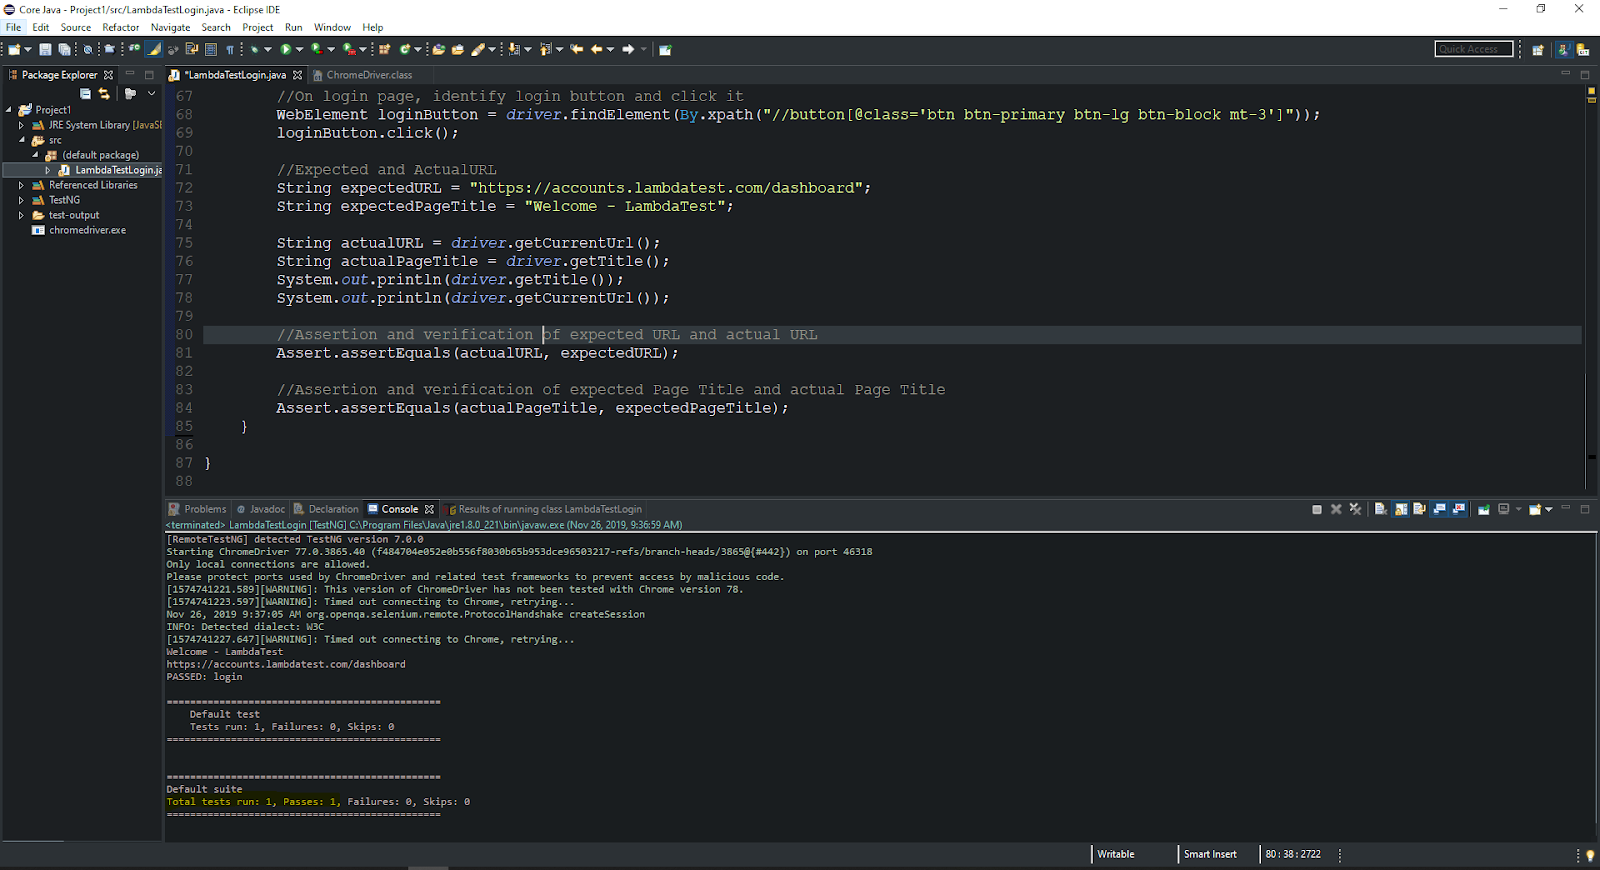Open the Refactor menu
Image resolution: width=1600 pixels, height=870 pixels.
pos(120,27)
